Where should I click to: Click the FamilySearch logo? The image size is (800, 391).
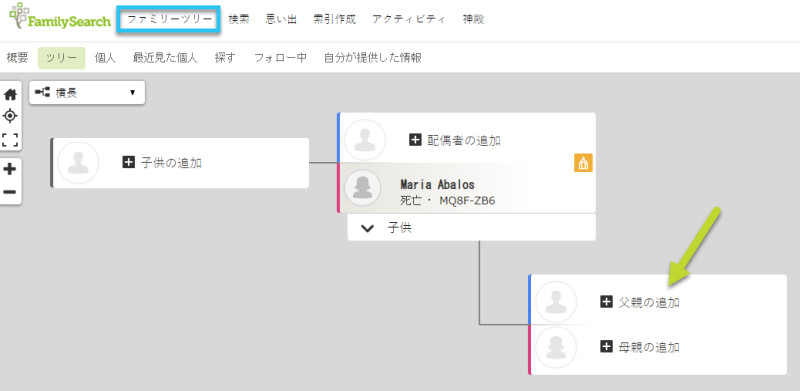[60, 17]
